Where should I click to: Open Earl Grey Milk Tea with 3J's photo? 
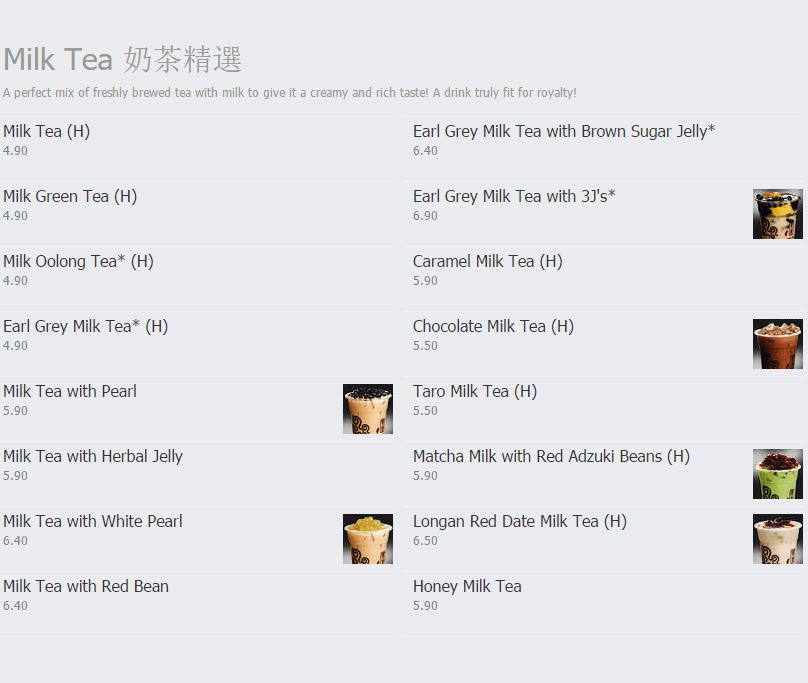coord(777,214)
